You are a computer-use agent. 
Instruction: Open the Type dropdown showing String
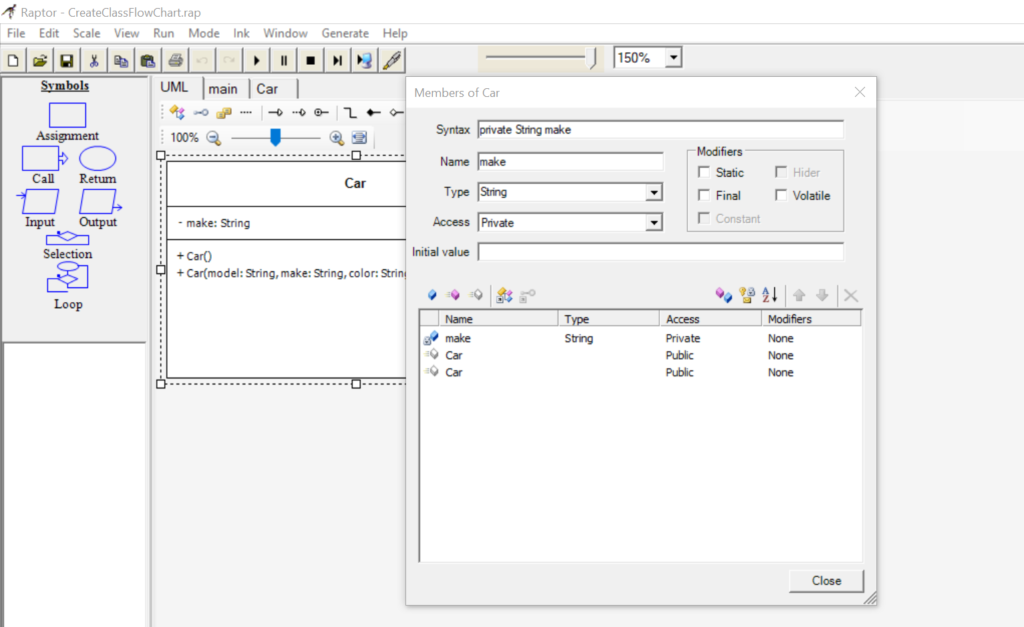[x=654, y=191]
